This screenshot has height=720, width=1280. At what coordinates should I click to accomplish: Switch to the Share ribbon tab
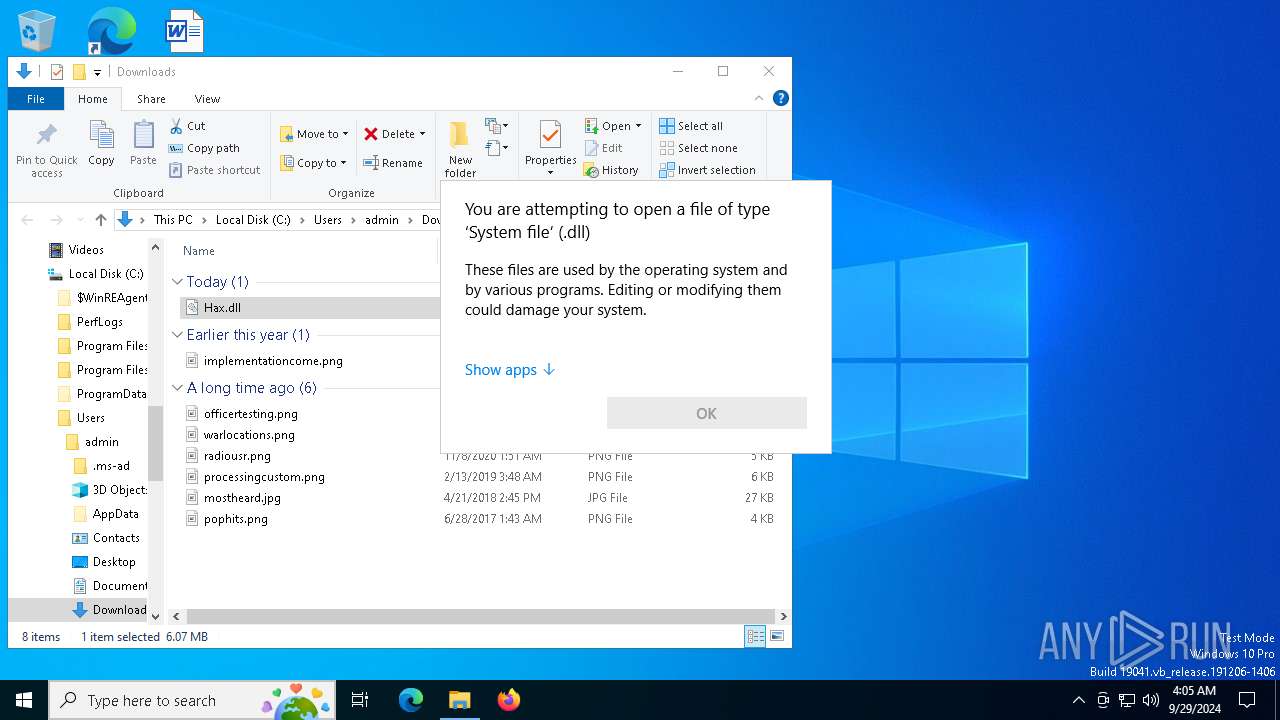click(151, 99)
